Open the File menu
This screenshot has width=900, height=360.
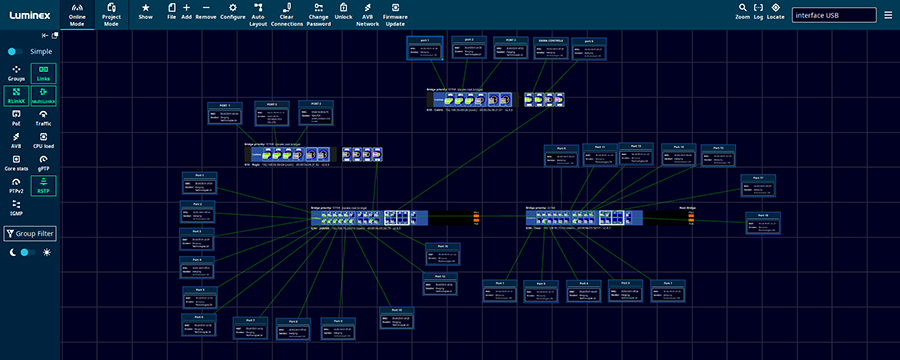coord(171,11)
